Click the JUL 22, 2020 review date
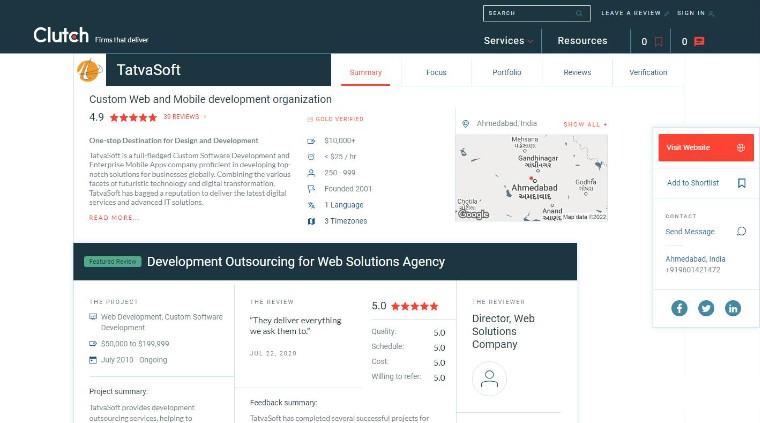 pyautogui.click(x=273, y=353)
